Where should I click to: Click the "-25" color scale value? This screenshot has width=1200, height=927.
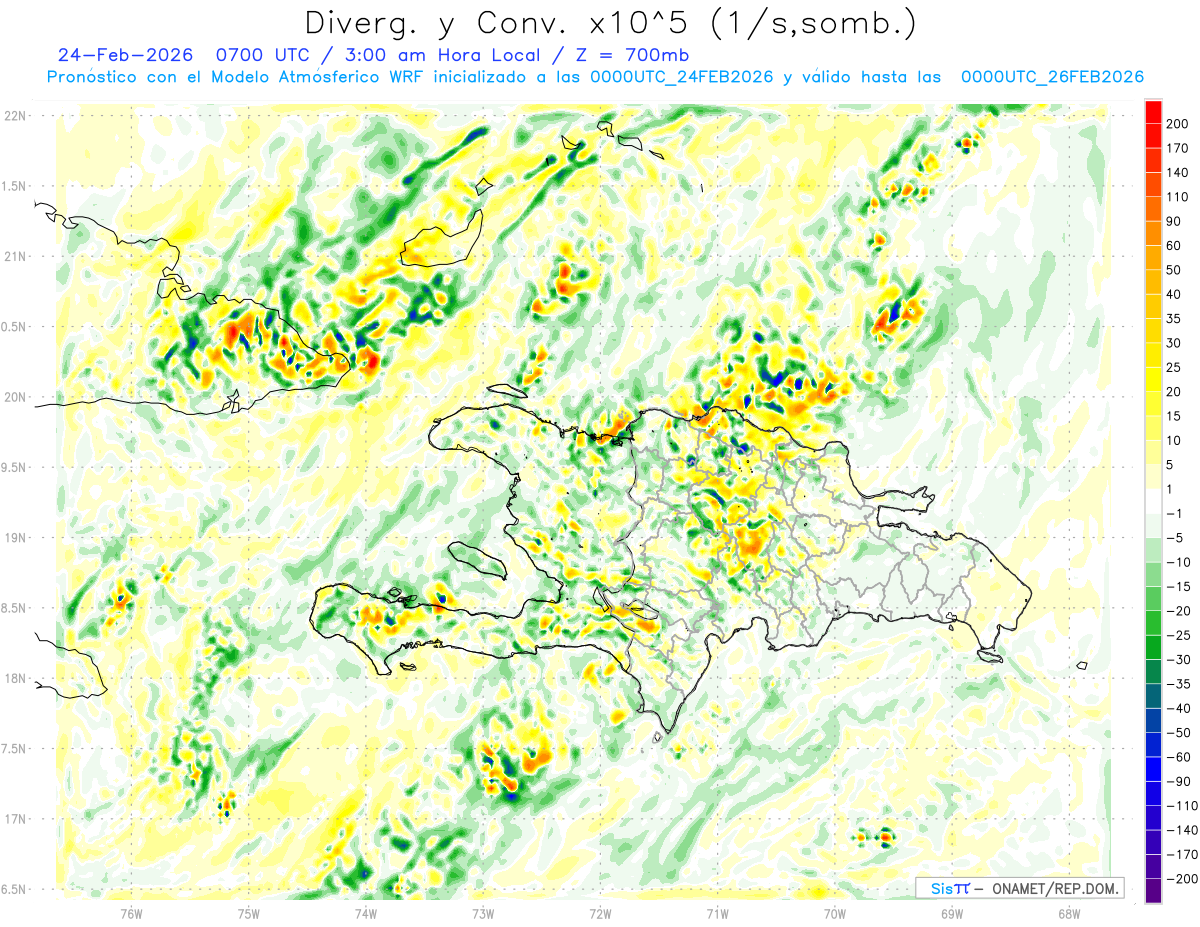tap(1176, 636)
